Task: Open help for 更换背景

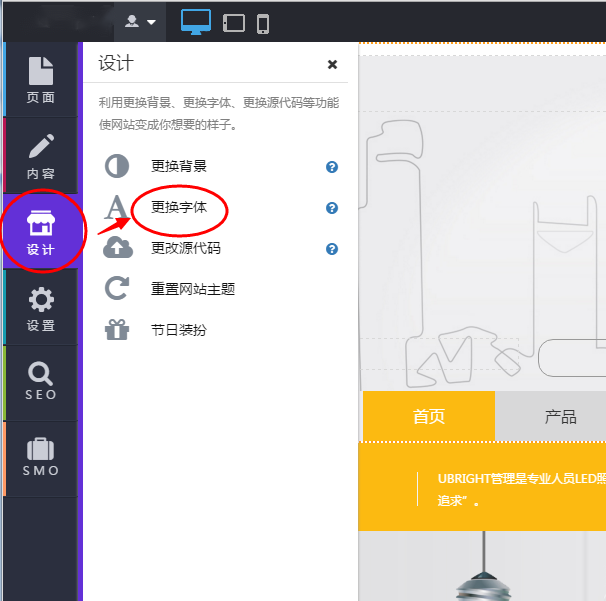Action: pos(332,167)
